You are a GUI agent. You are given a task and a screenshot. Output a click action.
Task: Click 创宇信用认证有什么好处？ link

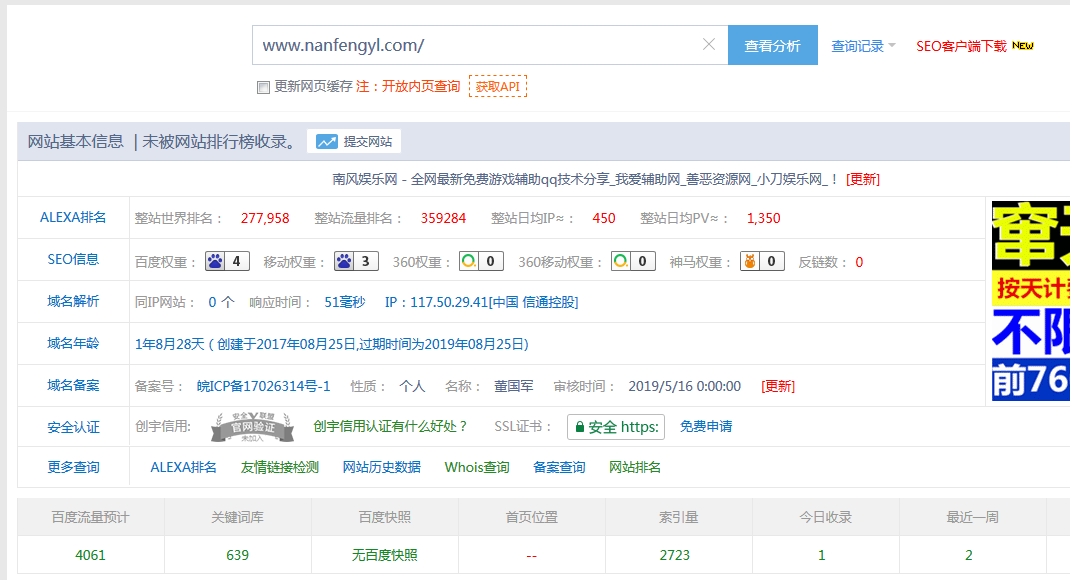[x=390, y=426]
